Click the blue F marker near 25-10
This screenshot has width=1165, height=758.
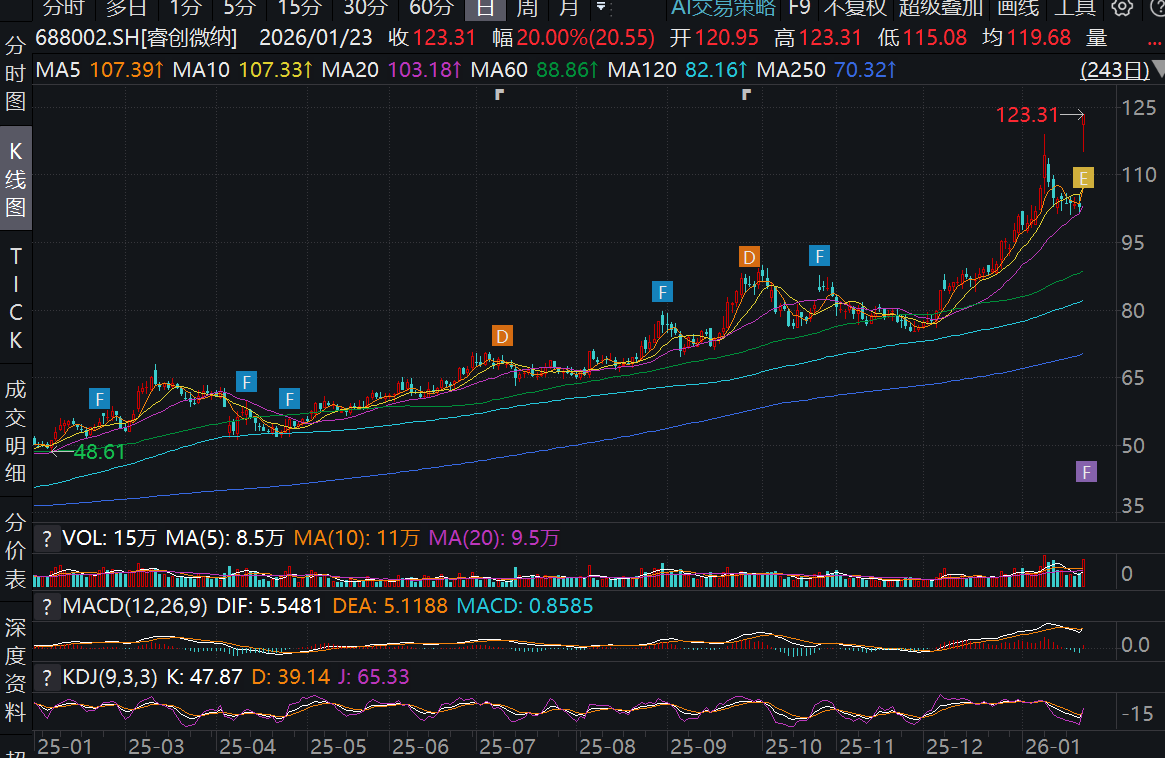(820, 256)
